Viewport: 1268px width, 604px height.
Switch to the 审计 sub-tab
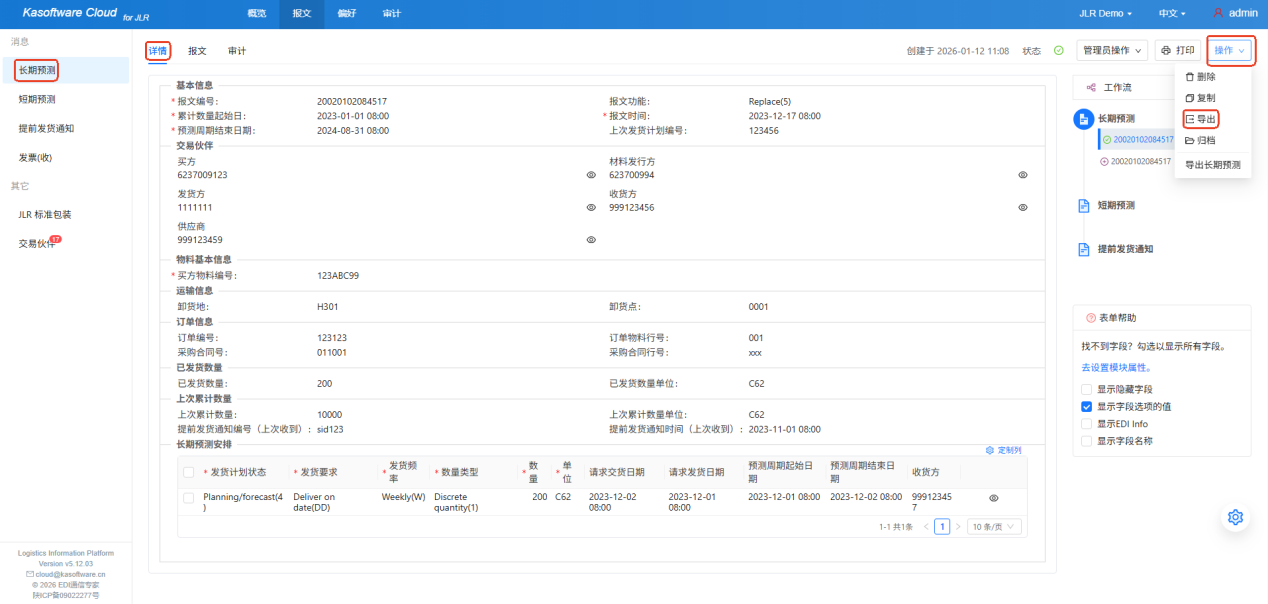[237, 50]
